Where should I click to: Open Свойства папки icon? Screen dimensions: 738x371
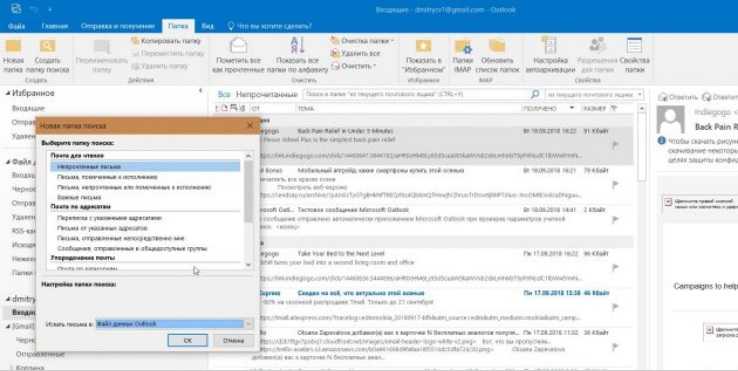(634, 46)
